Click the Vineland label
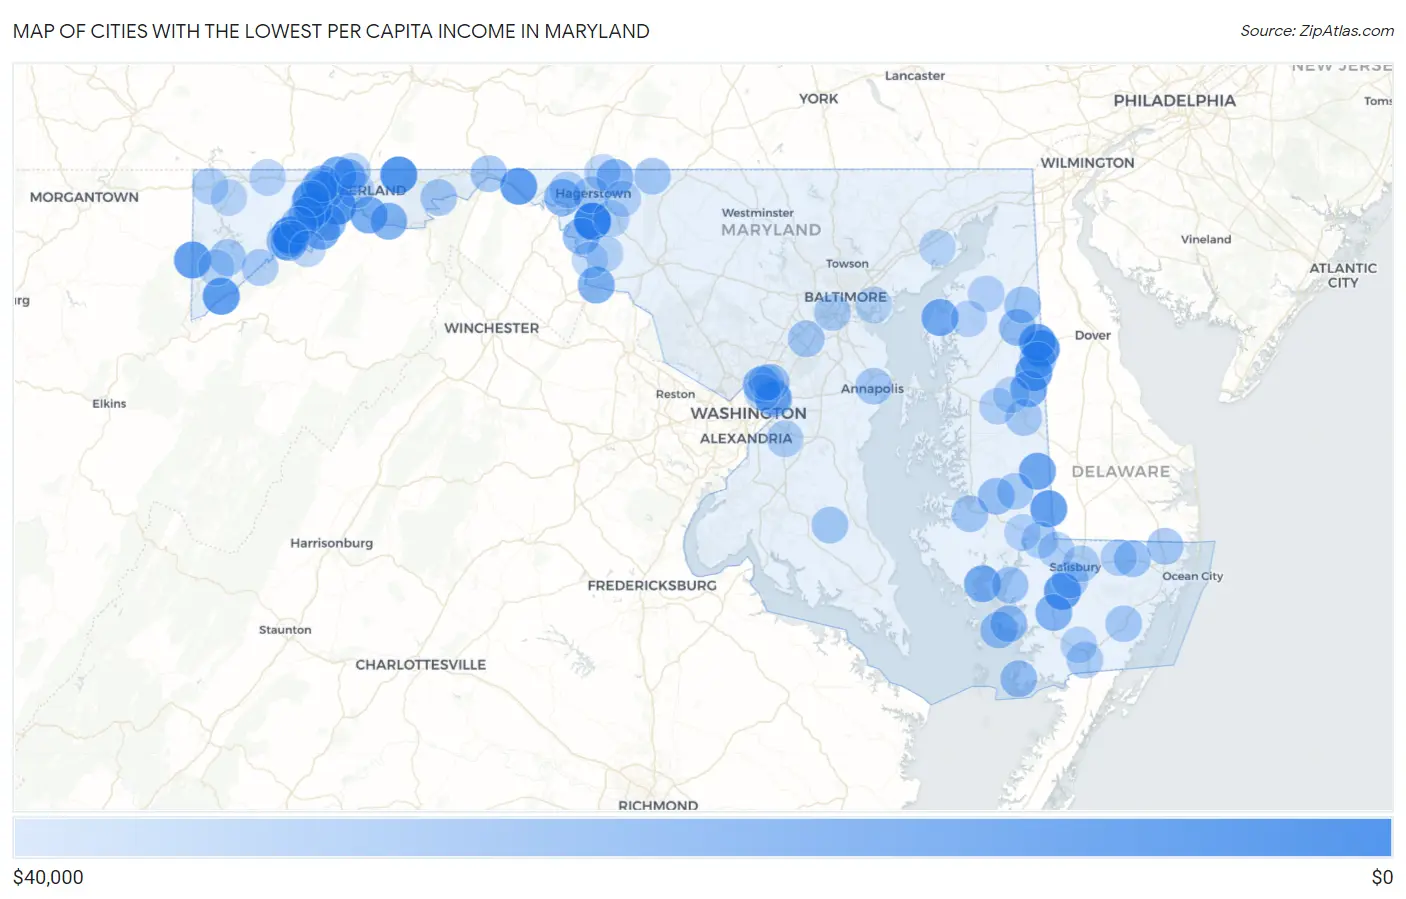Viewport: 1406px width, 899px height. pyautogui.click(x=1205, y=239)
